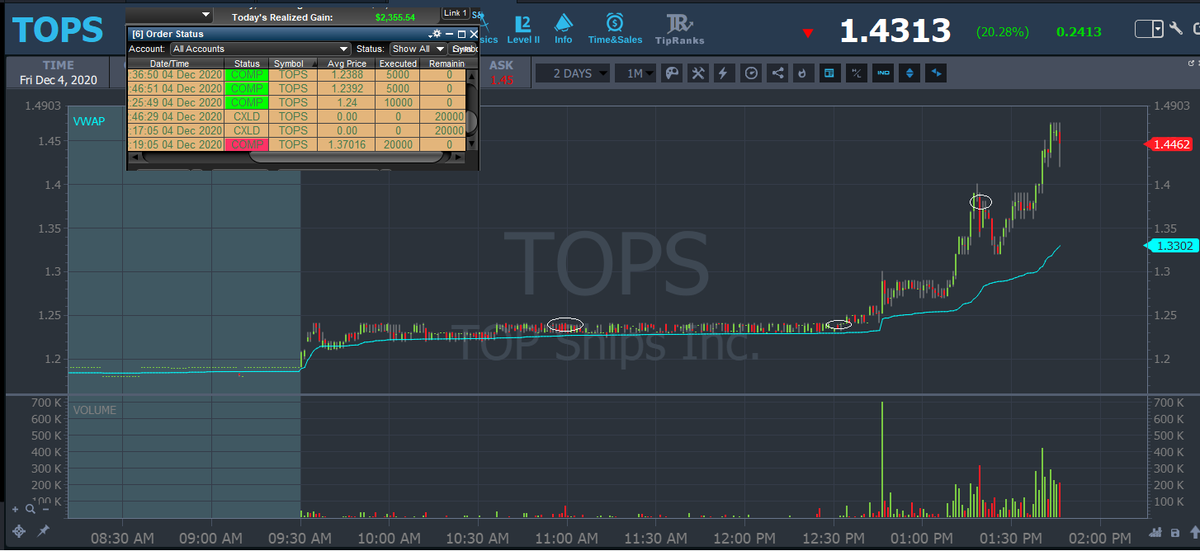This screenshot has height=551, width=1200.
Task: Open the Time&Sales window
Action: click(615, 29)
